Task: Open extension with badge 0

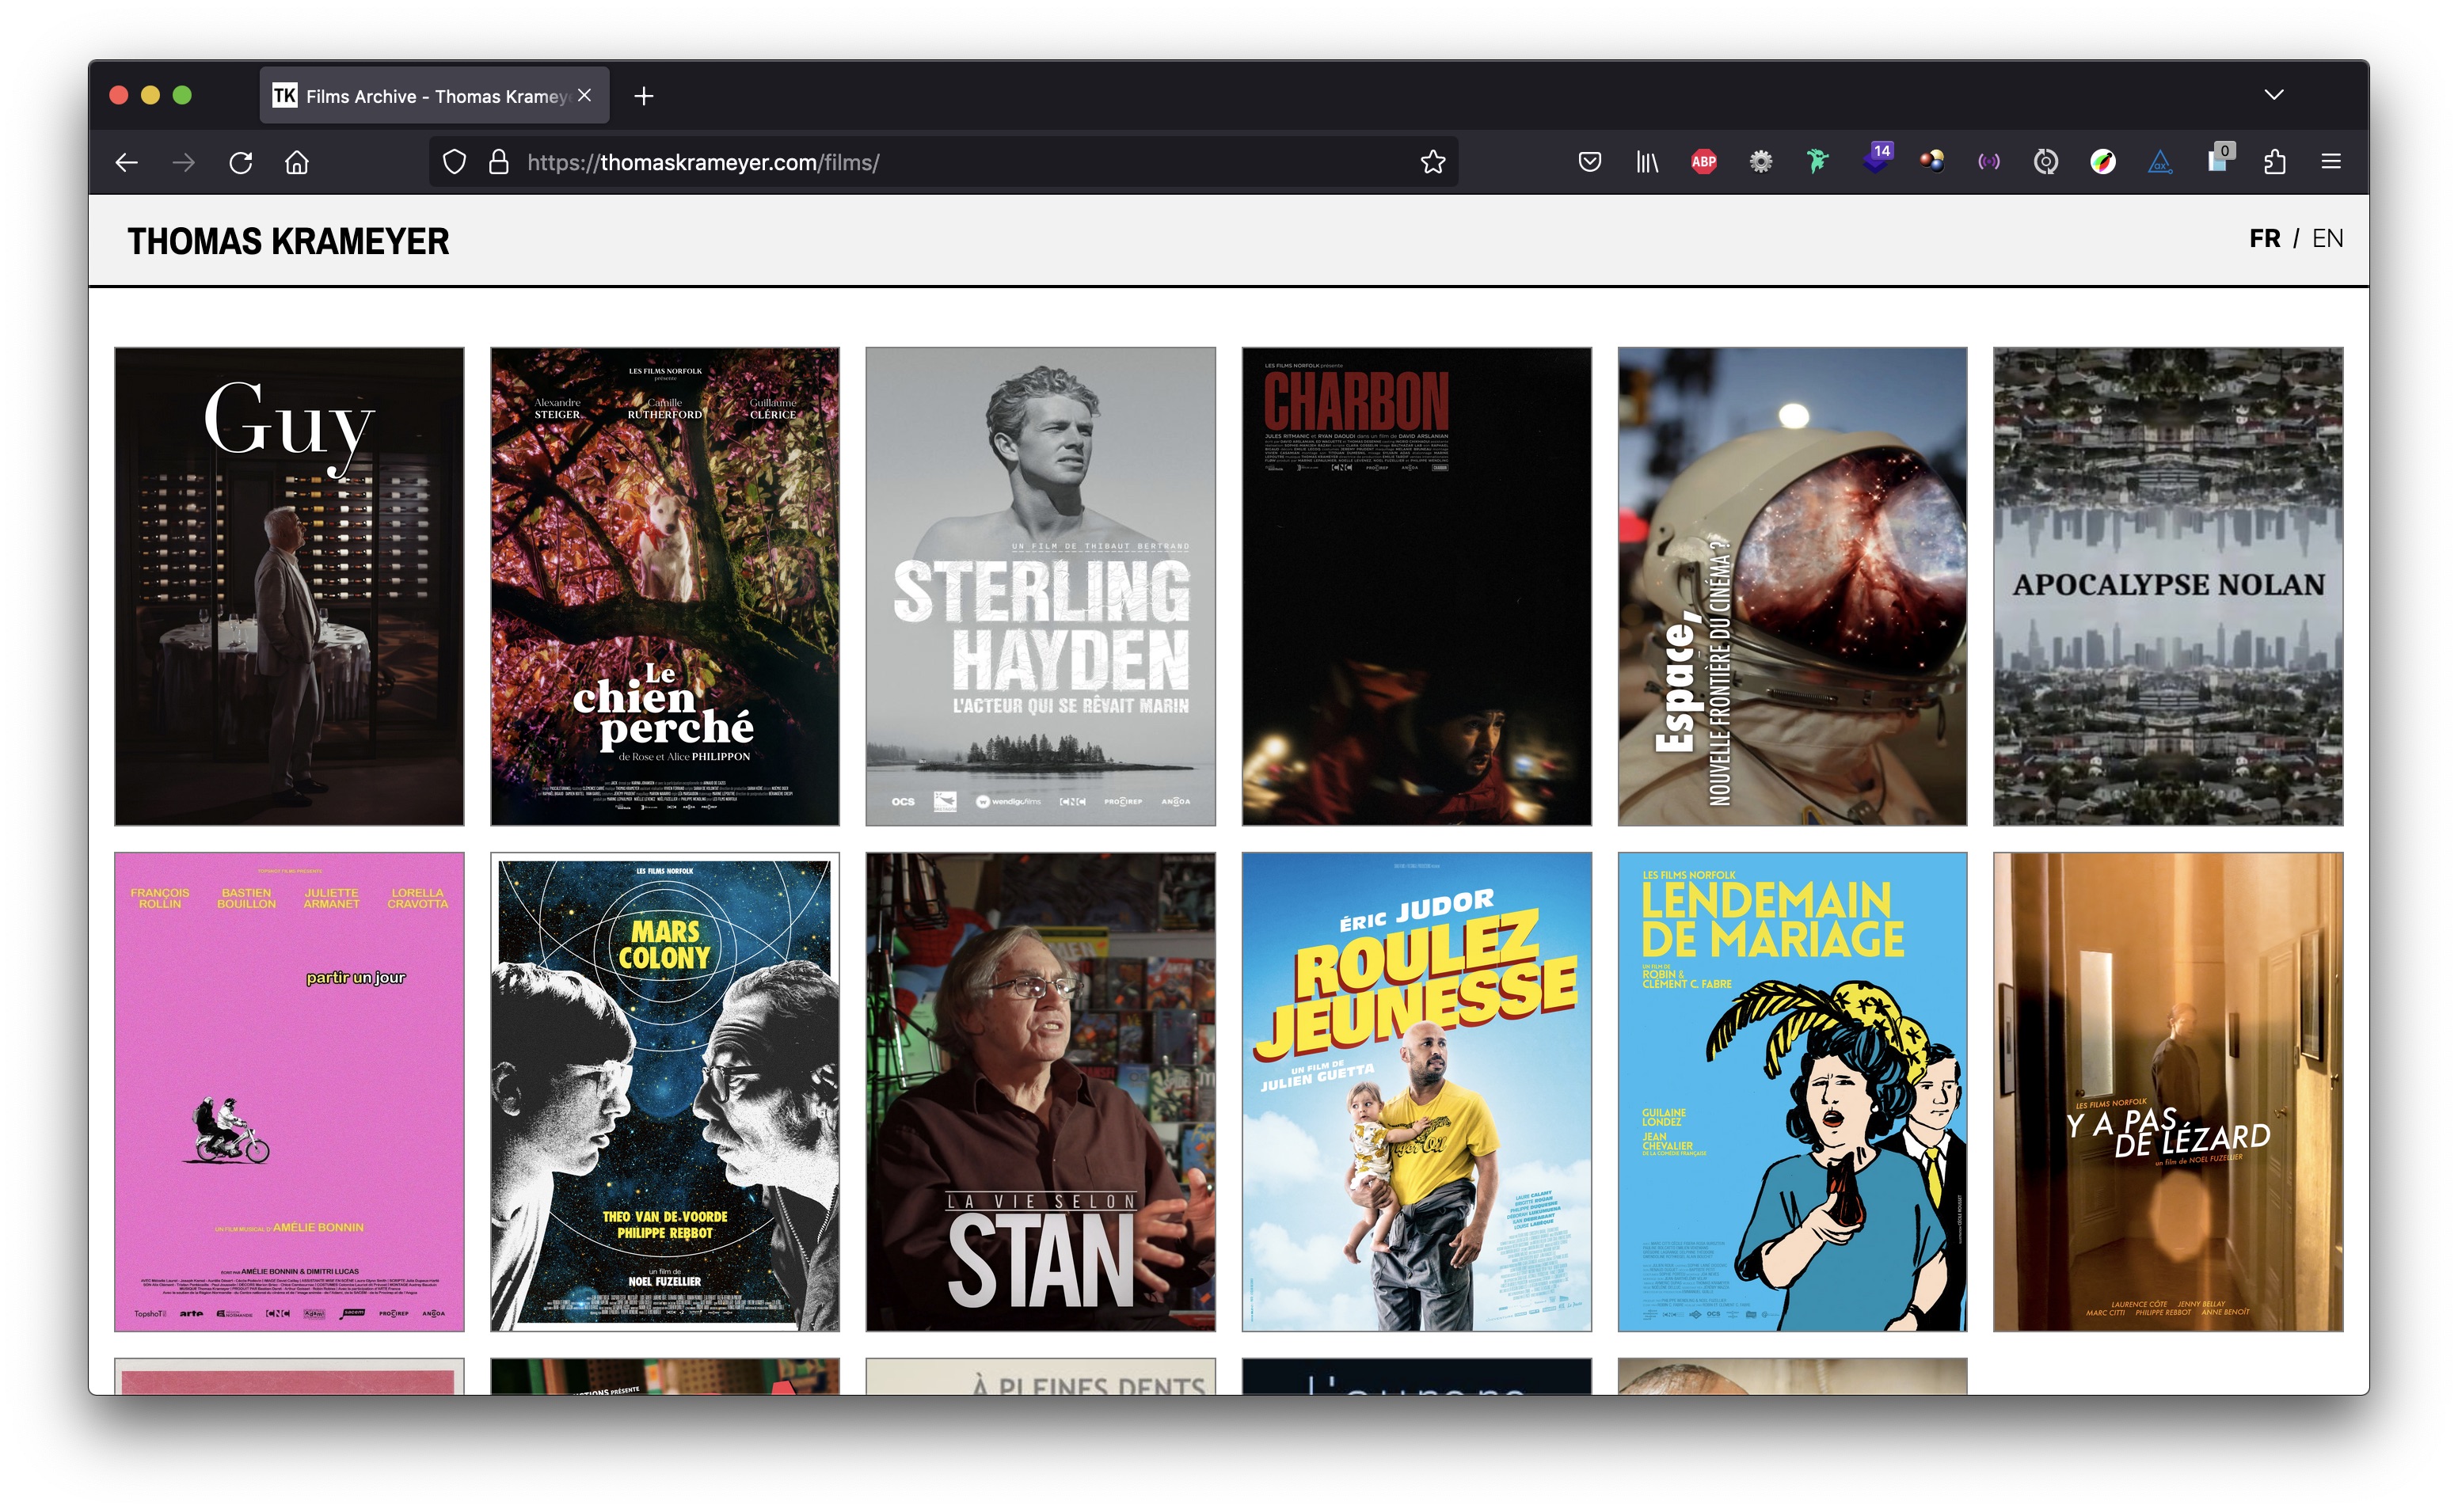Action: click(2218, 160)
